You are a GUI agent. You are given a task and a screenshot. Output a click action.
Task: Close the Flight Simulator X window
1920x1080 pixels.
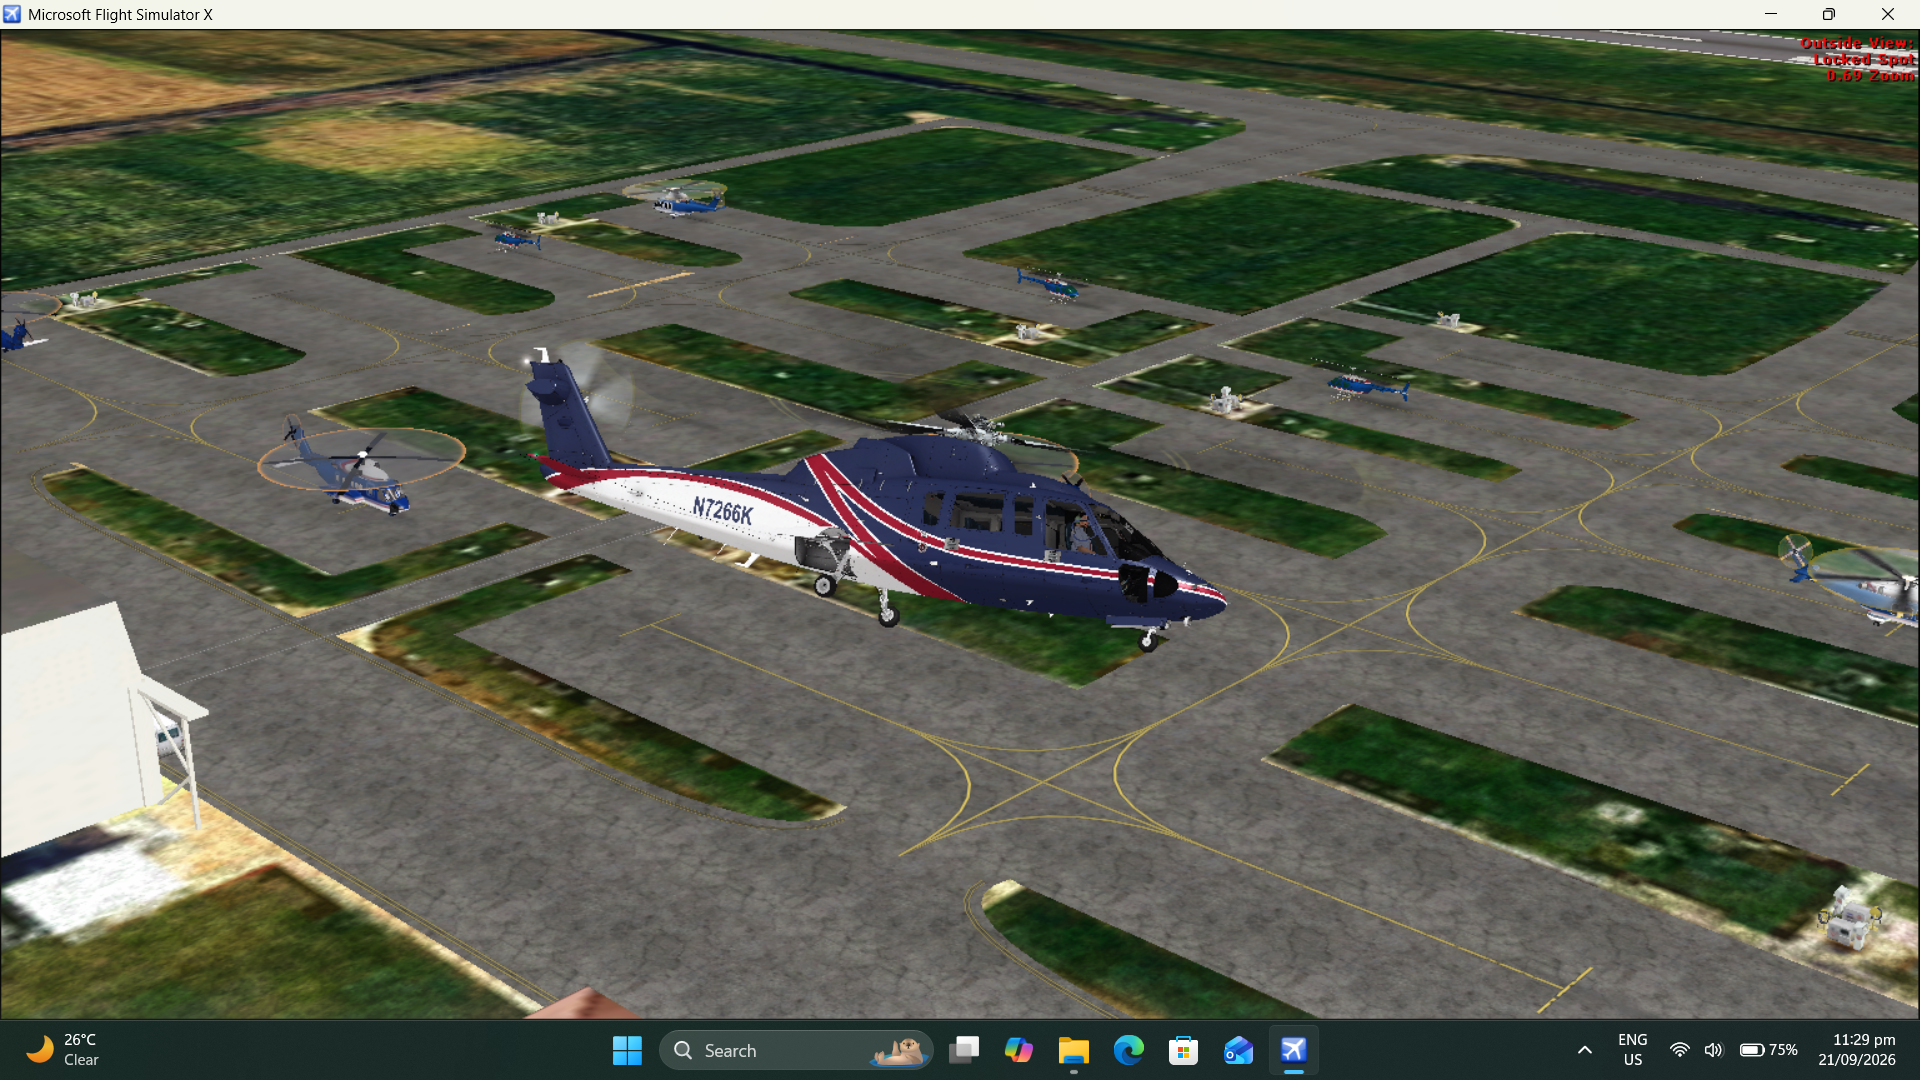1888,14
